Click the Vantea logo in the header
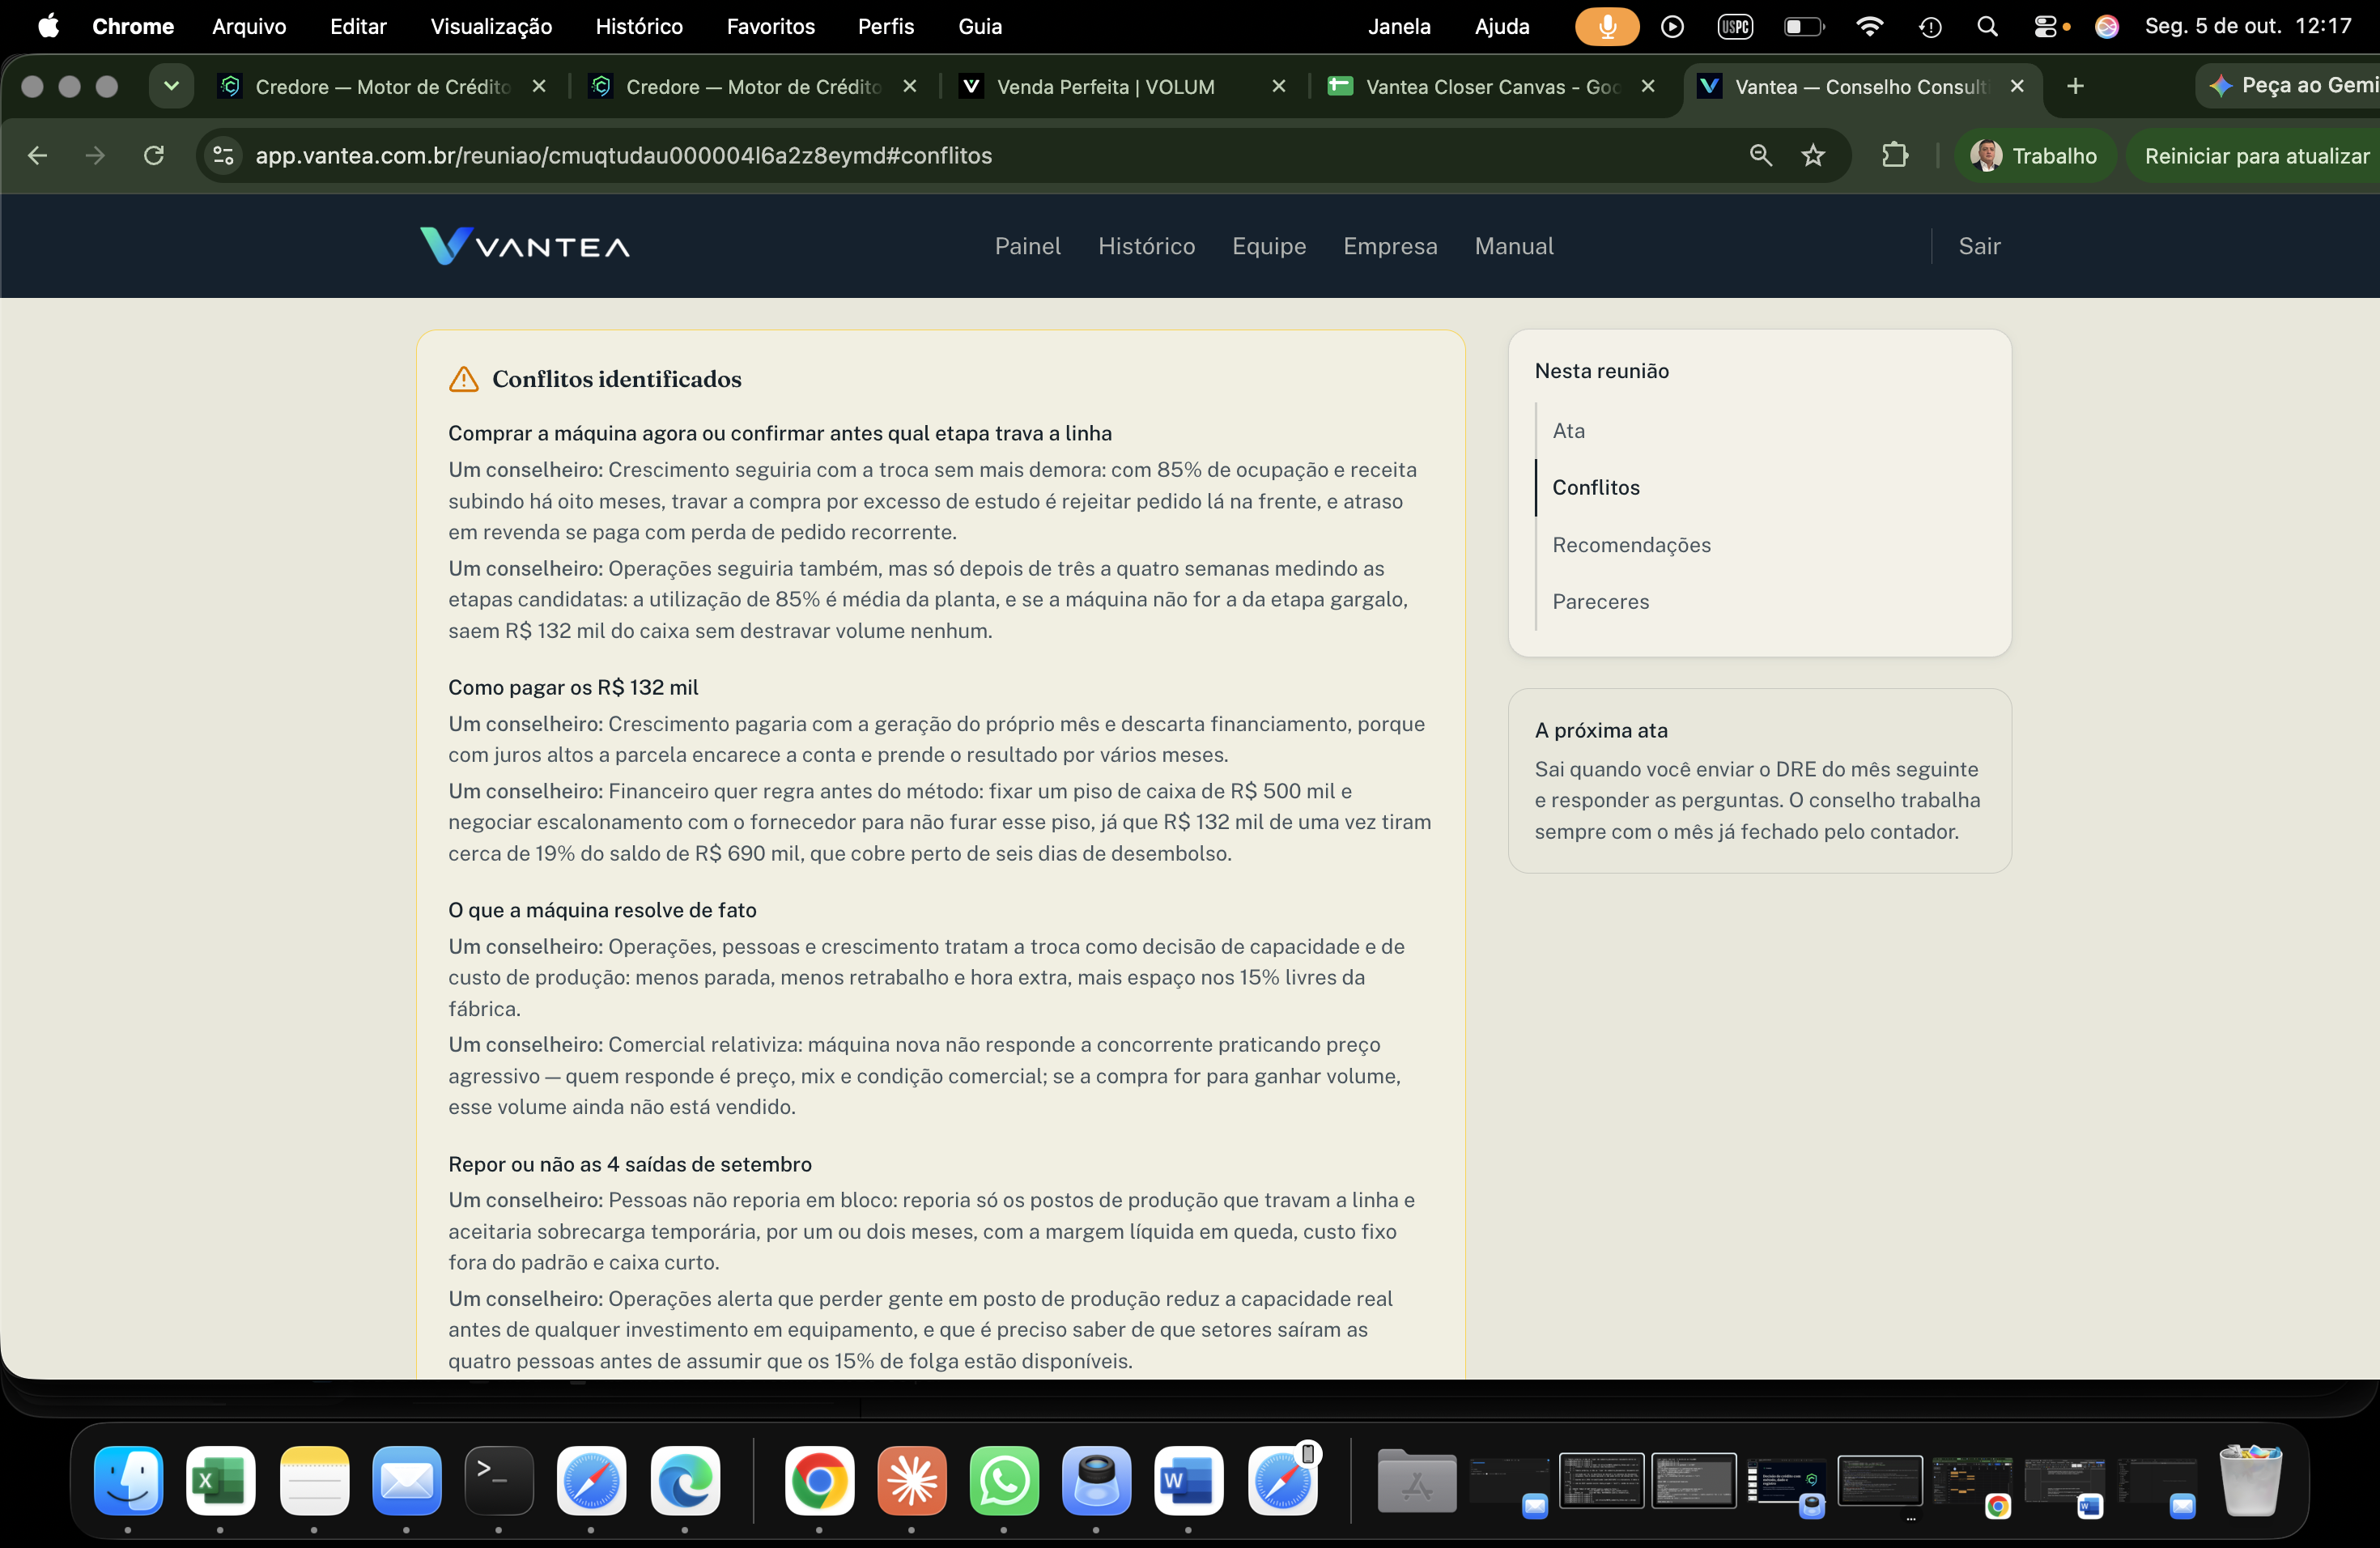The width and height of the screenshot is (2380, 1548). tap(525, 246)
